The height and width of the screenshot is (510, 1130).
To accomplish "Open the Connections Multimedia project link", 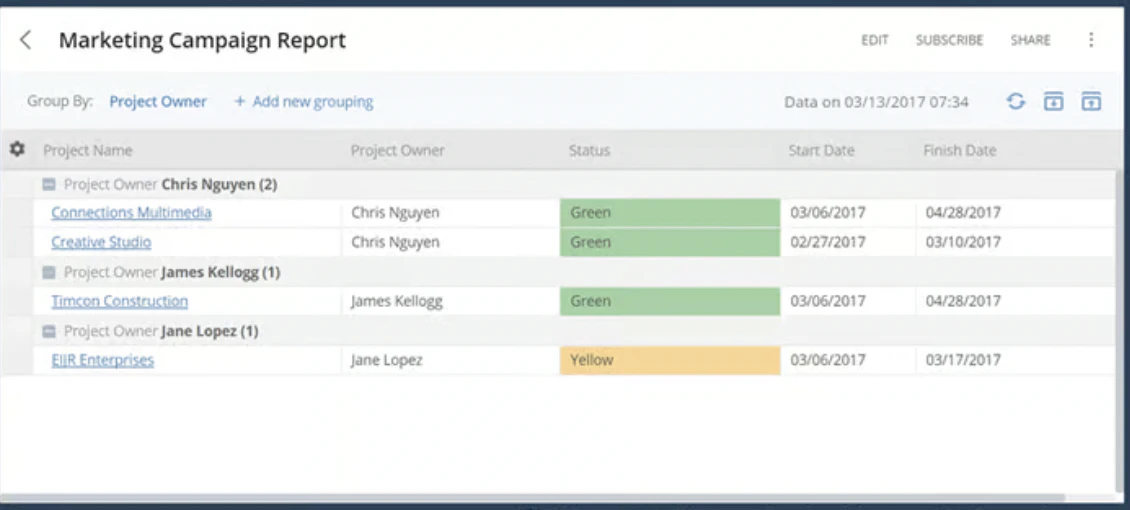I will click(131, 212).
